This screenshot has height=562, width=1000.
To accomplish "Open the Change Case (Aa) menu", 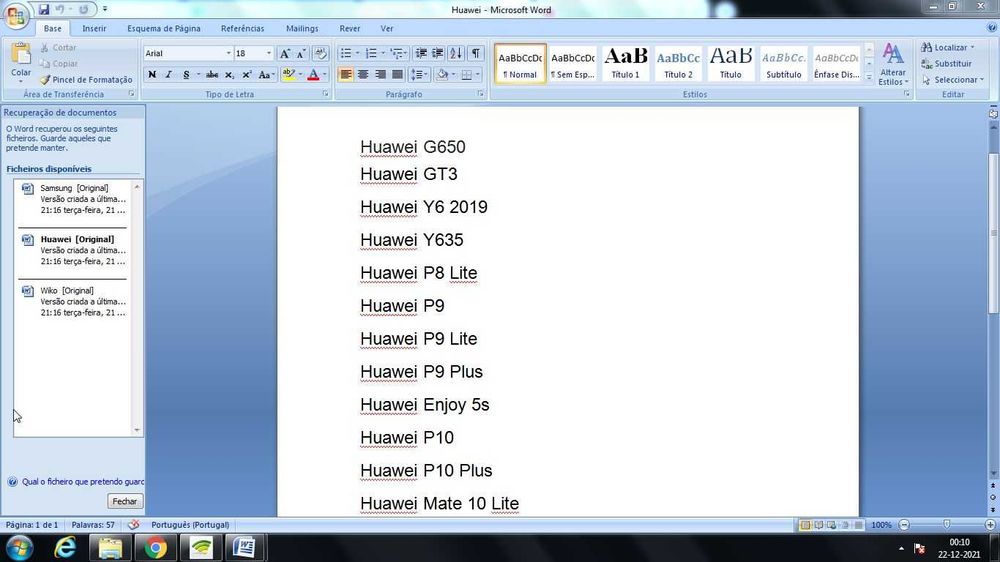I will tap(266, 75).
